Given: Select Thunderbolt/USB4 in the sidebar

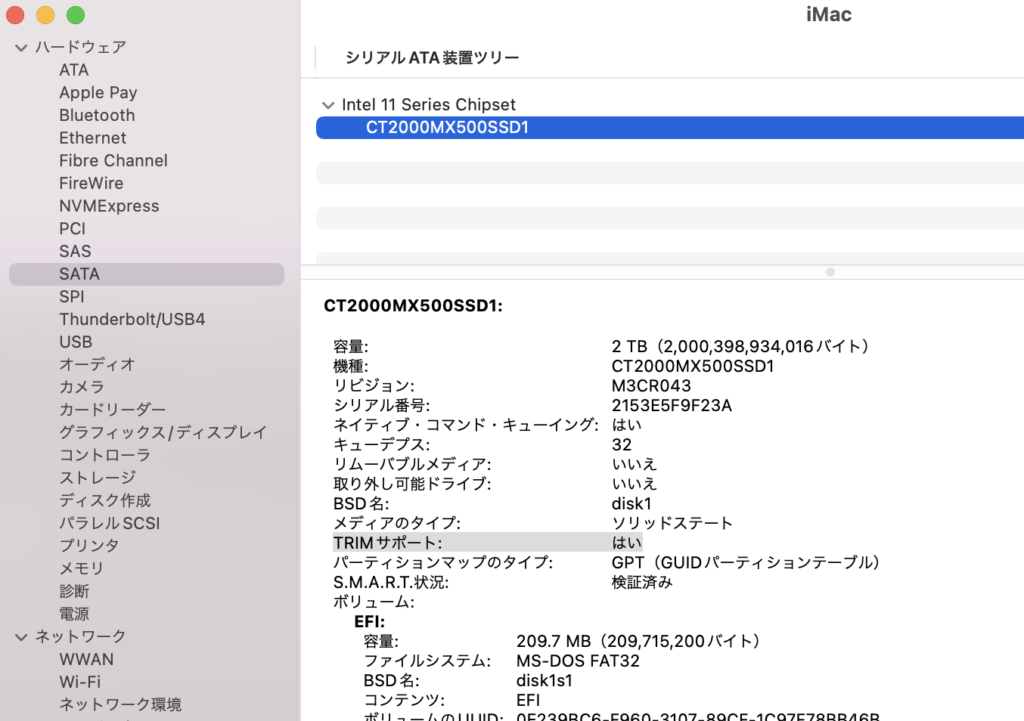Looking at the screenshot, I should pyautogui.click(x=132, y=319).
